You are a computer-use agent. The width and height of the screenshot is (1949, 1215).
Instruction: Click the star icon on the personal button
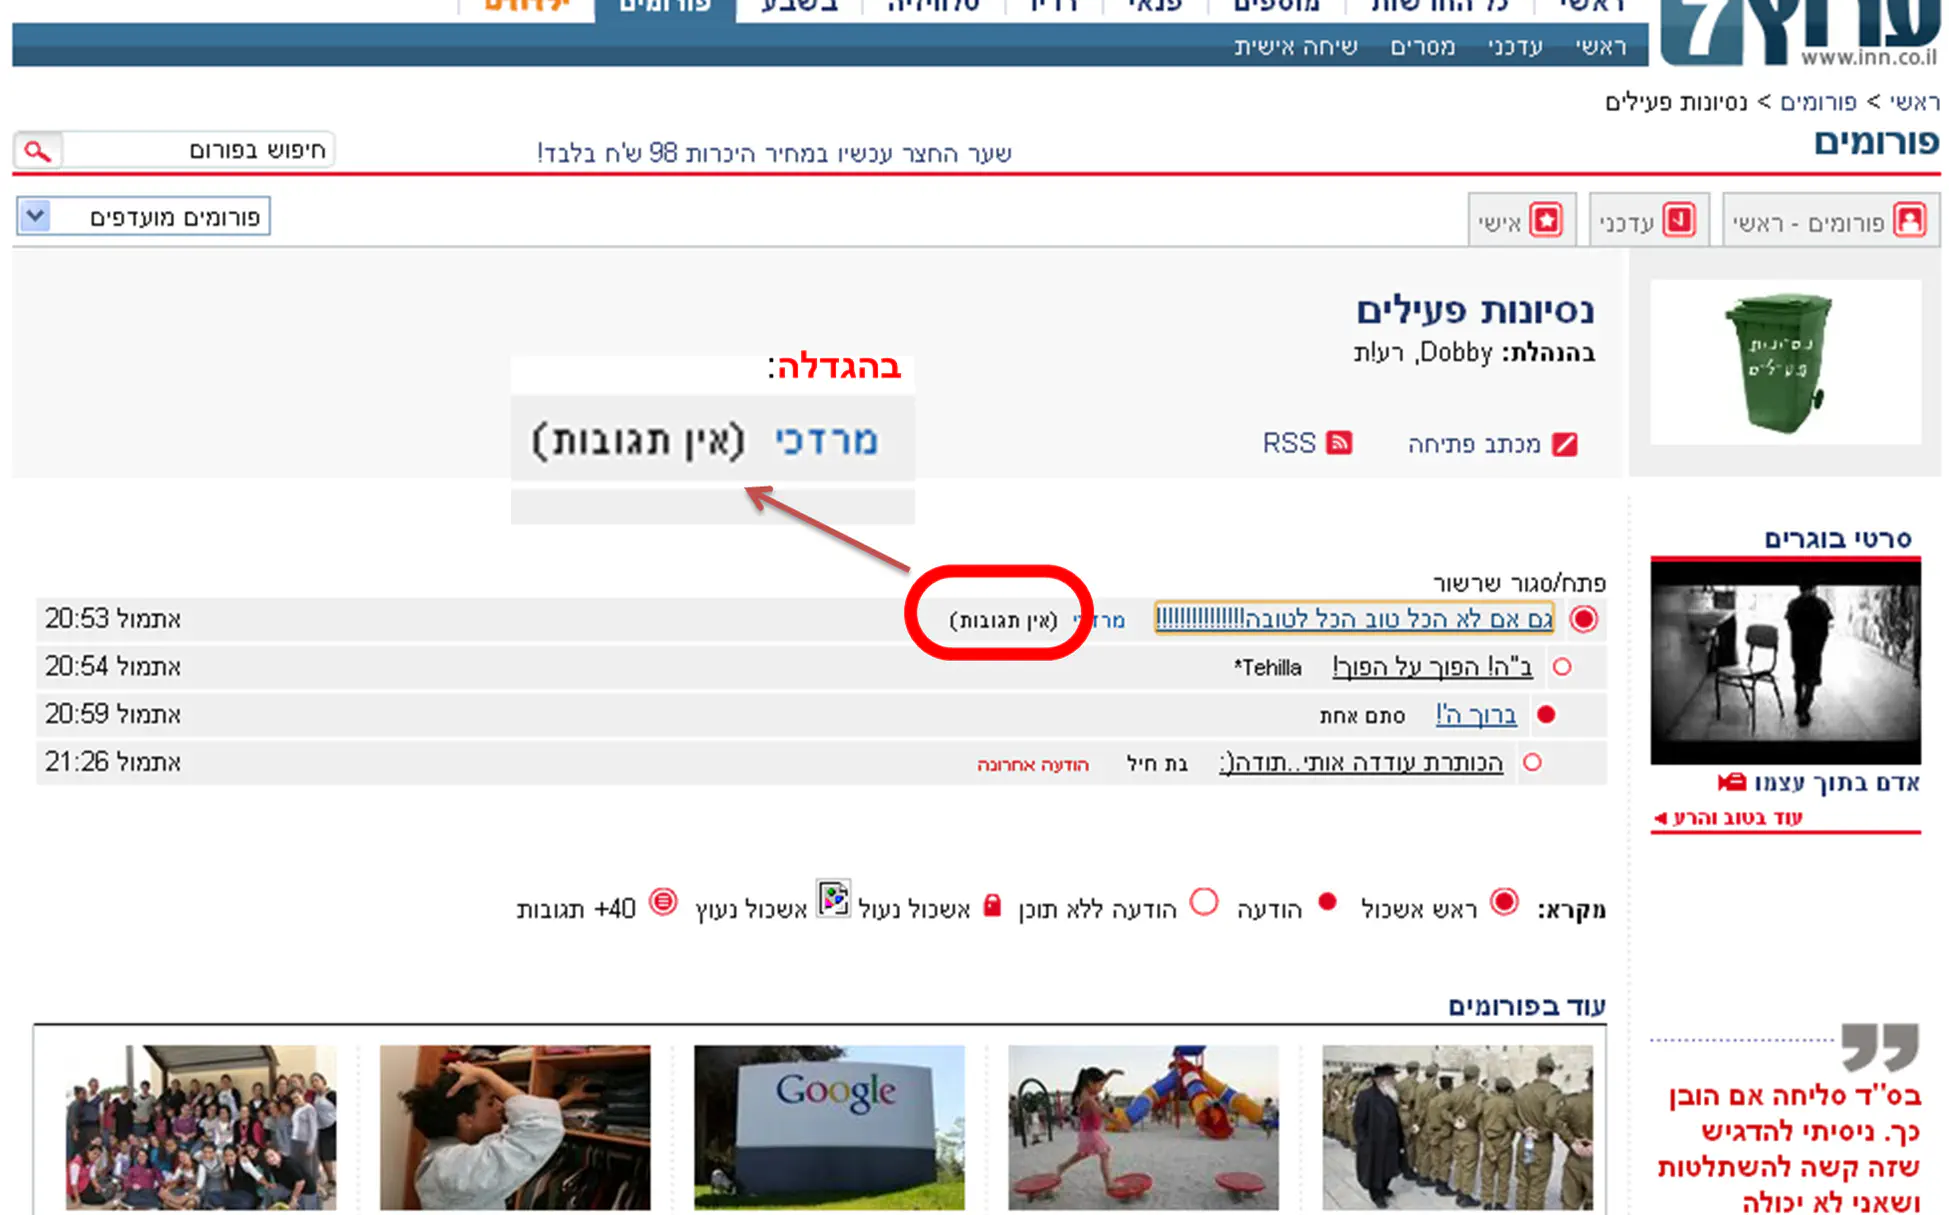[1546, 220]
